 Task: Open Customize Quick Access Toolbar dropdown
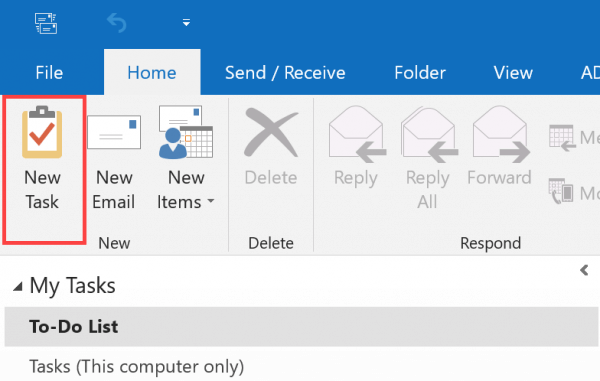click(x=186, y=23)
